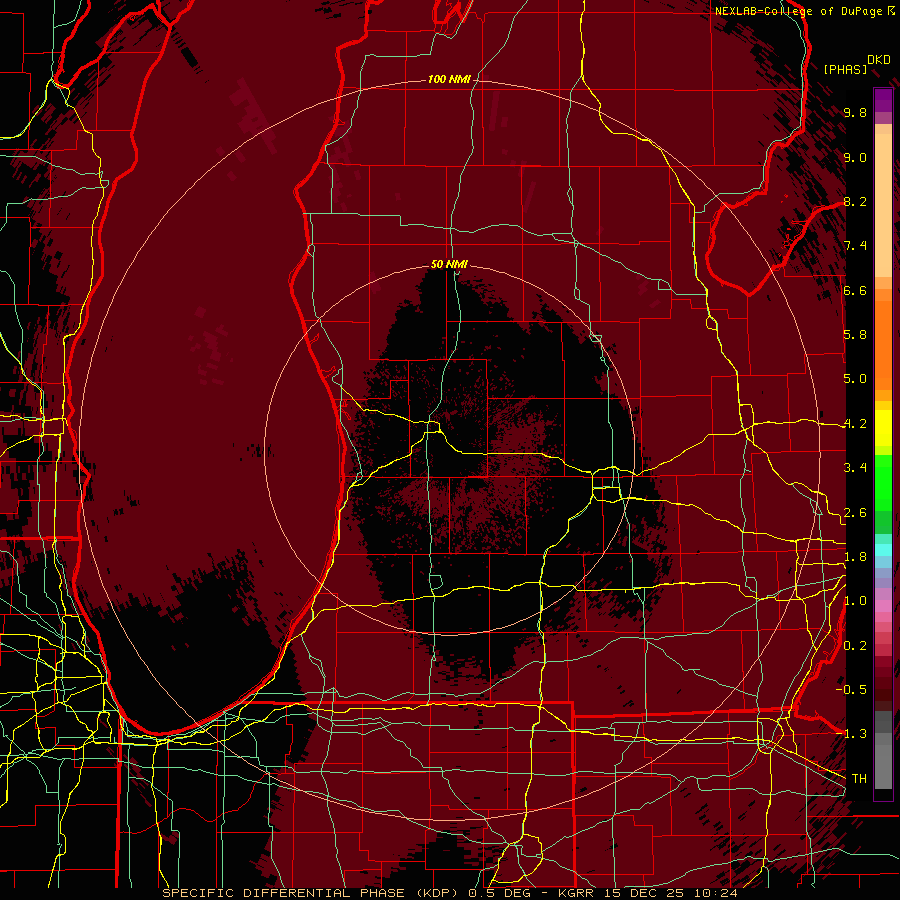Click the 1.8 value on color scale
Image resolution: width=900 pixels, height=900 pixels.
[855, 557]
